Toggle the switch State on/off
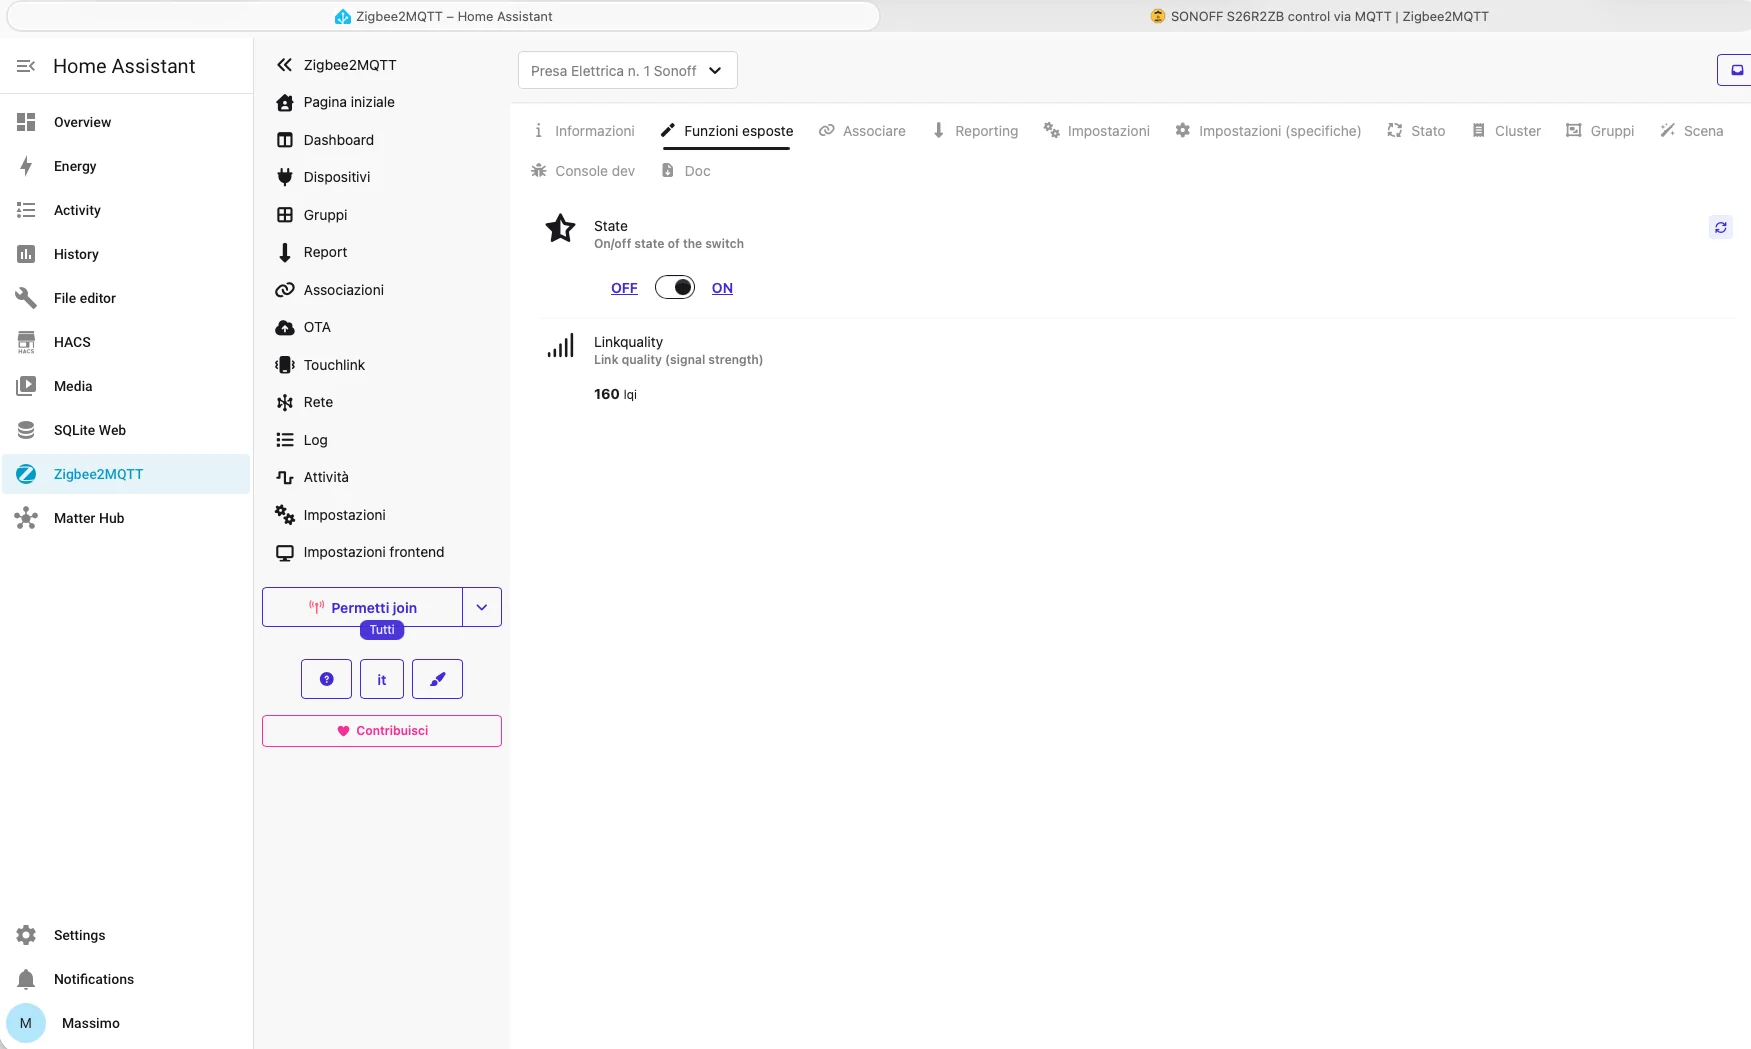Image resolution: width=1751 pixels, height=1049 pixels. tap(675, 288)
